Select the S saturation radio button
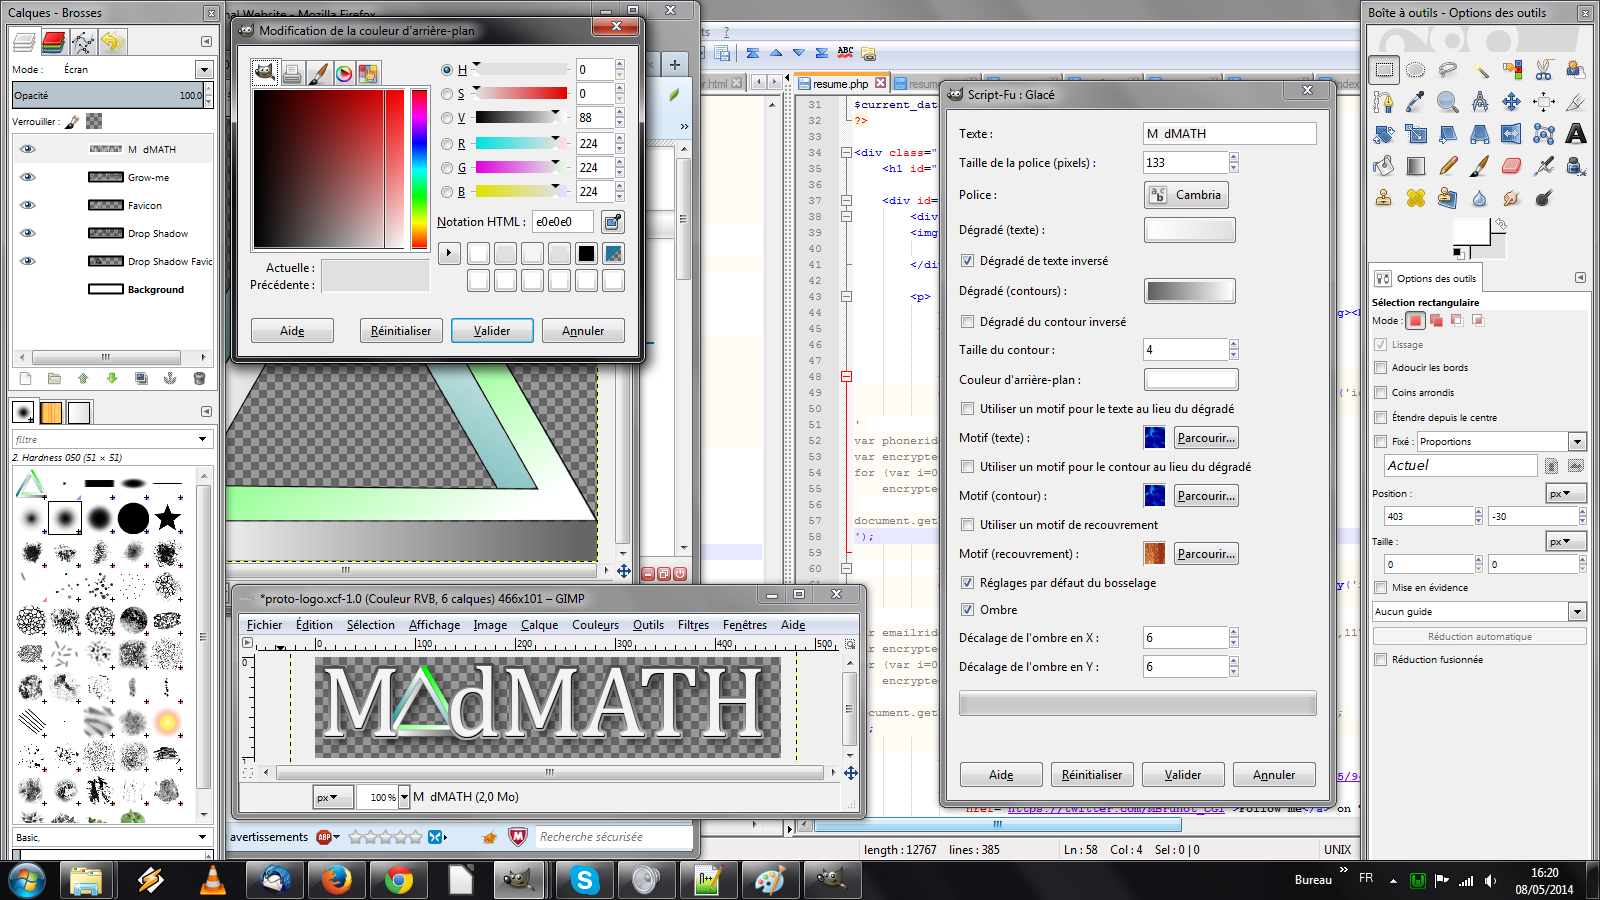 447,94
